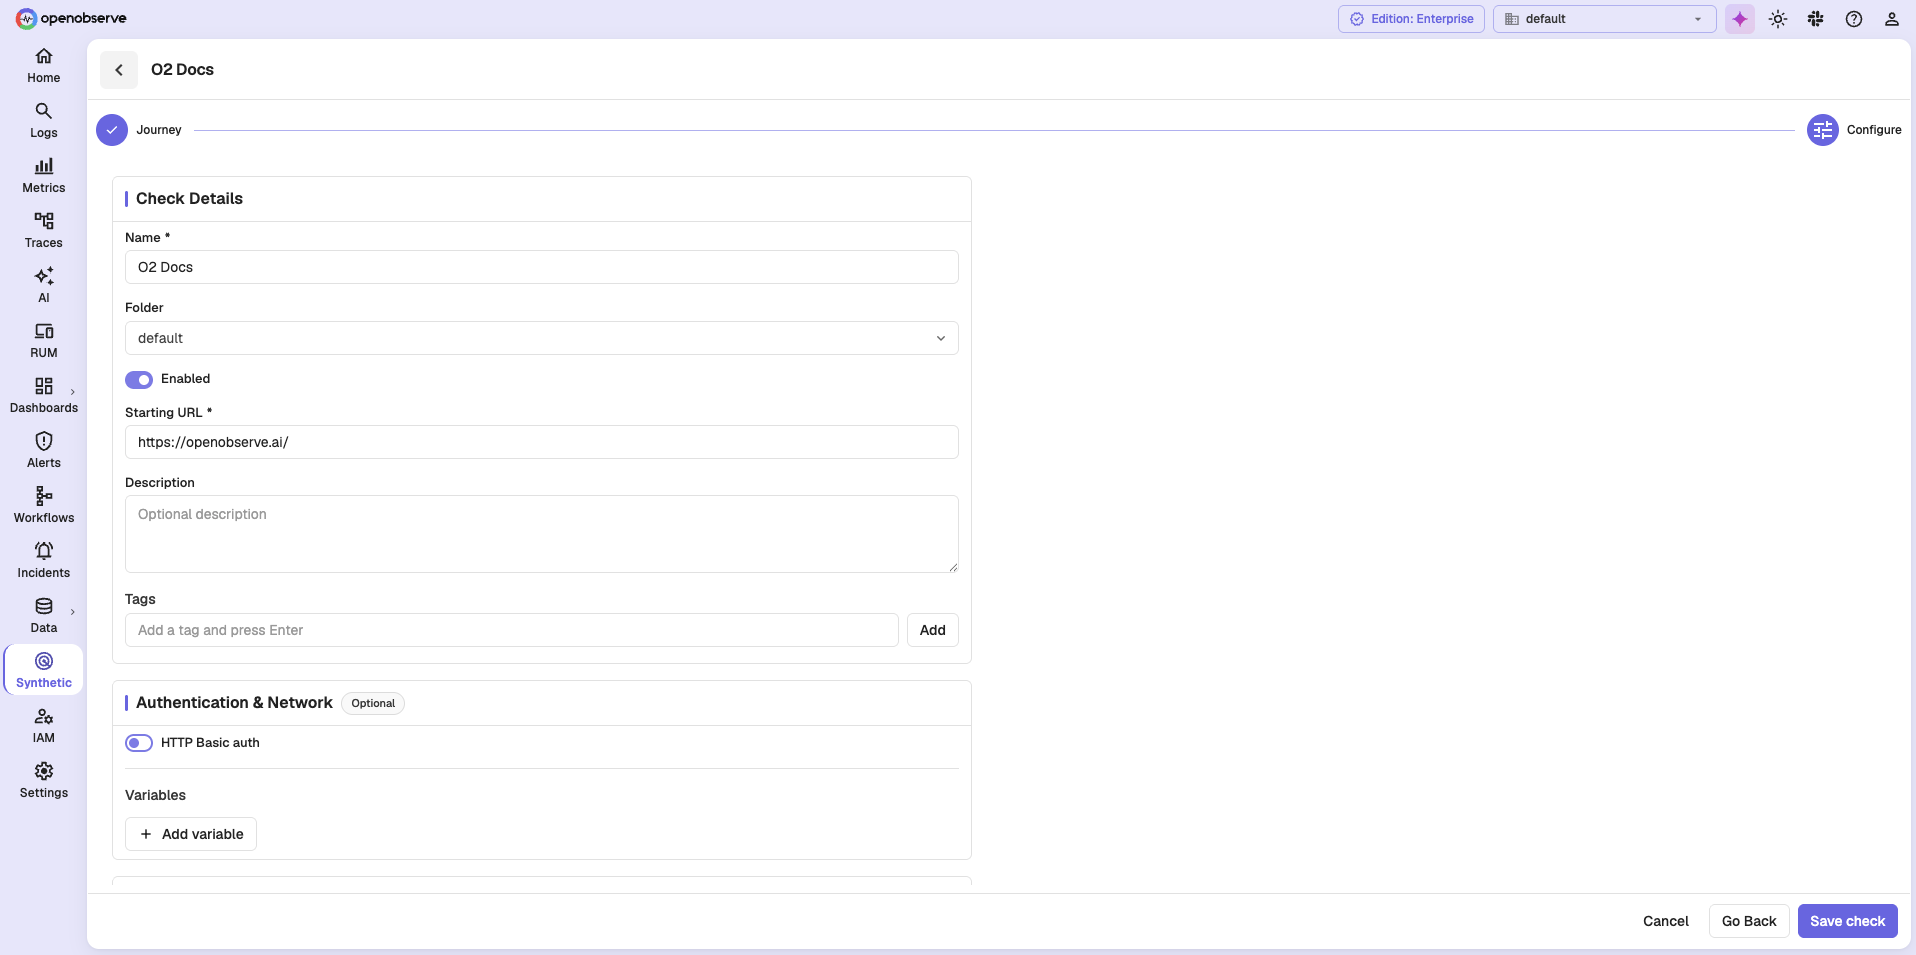Open the Home page from sidebar
Screen dimensions: 1916x955
(44, 66)
